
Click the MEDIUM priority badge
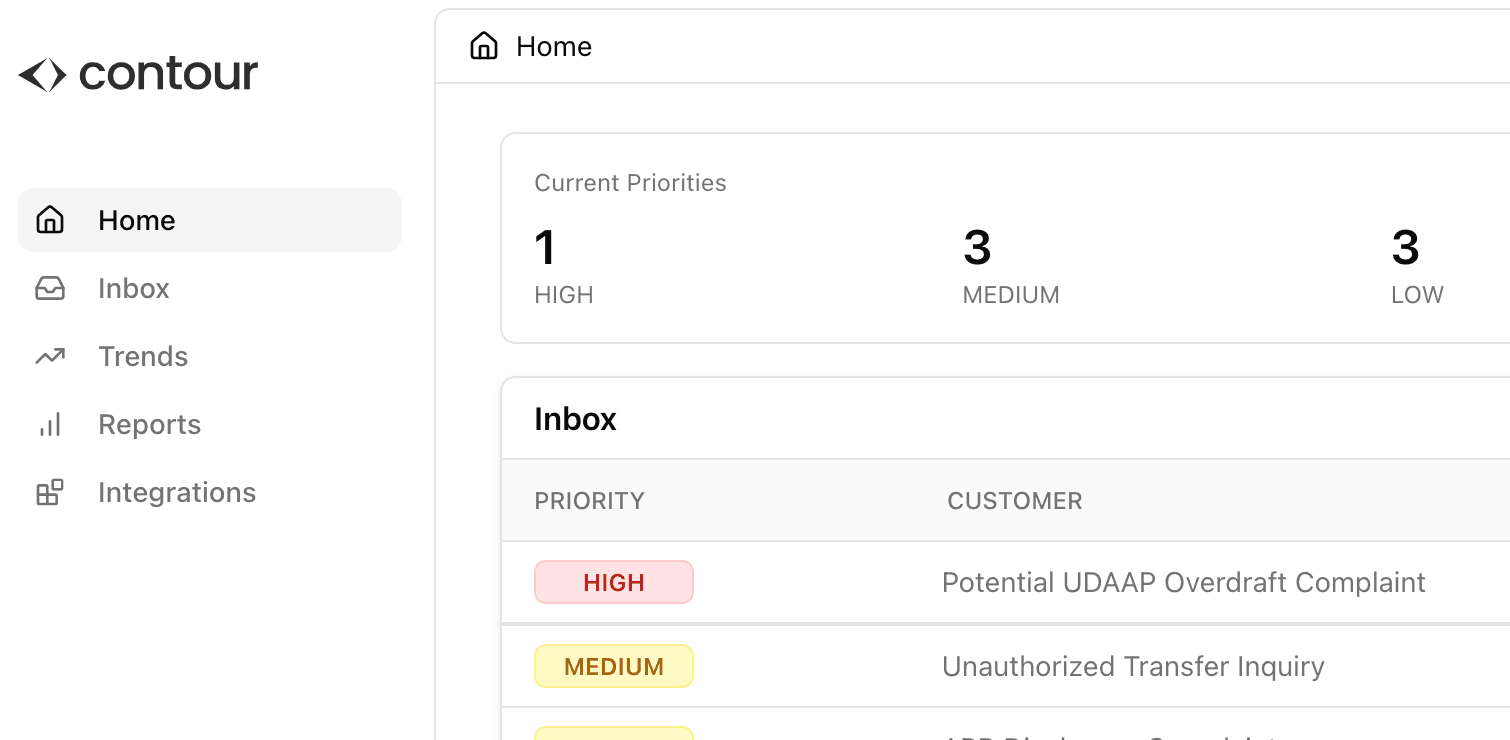pyautogui.click(x=613, y=666)
